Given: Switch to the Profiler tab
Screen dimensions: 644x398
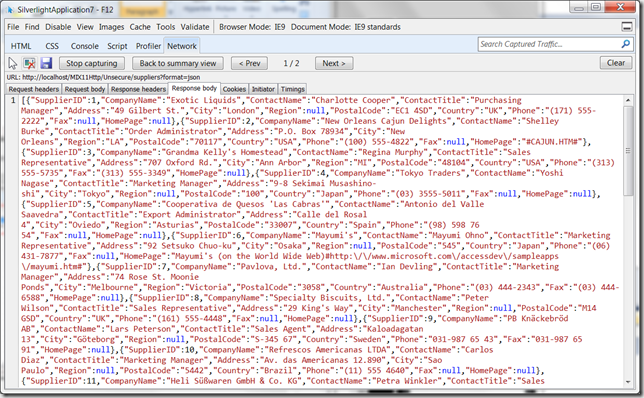Looking at the screenshot, I should pyautogui.click(x=148, y=46).
